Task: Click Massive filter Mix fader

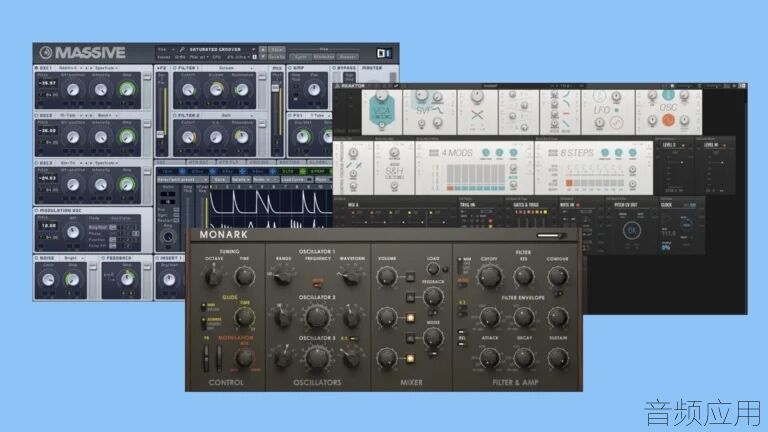Action: 276,89
